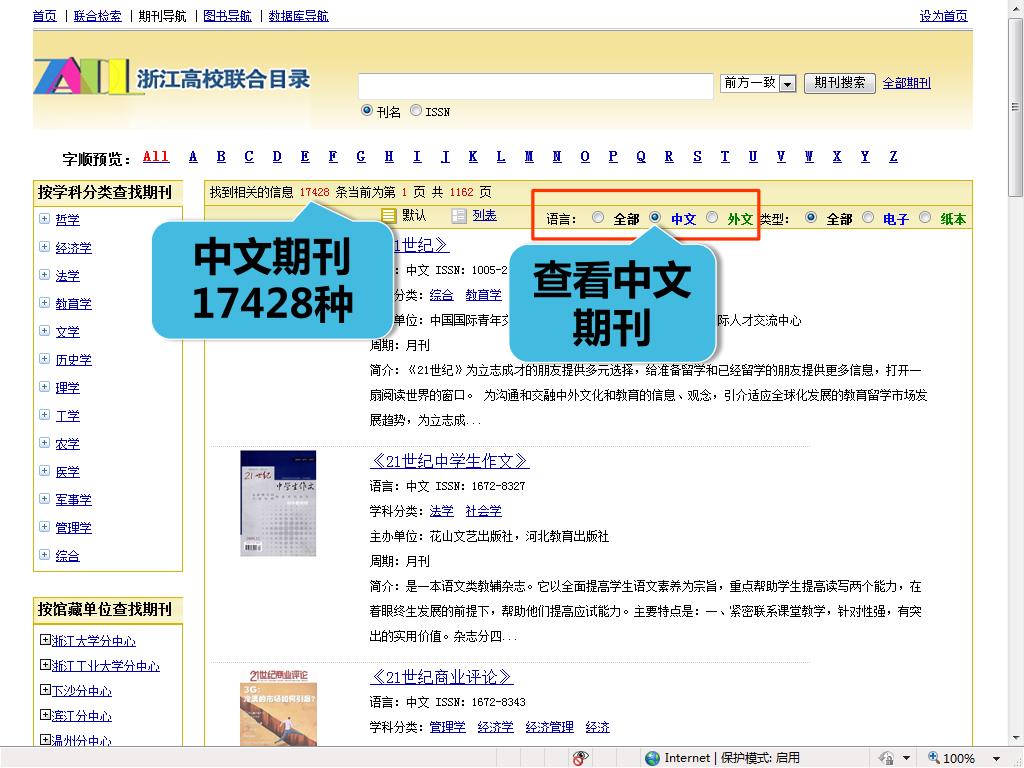This screenshot has height=768, width=1024.
Task: Select the ISSN search radio button
Action: click(x=415, y=110)
